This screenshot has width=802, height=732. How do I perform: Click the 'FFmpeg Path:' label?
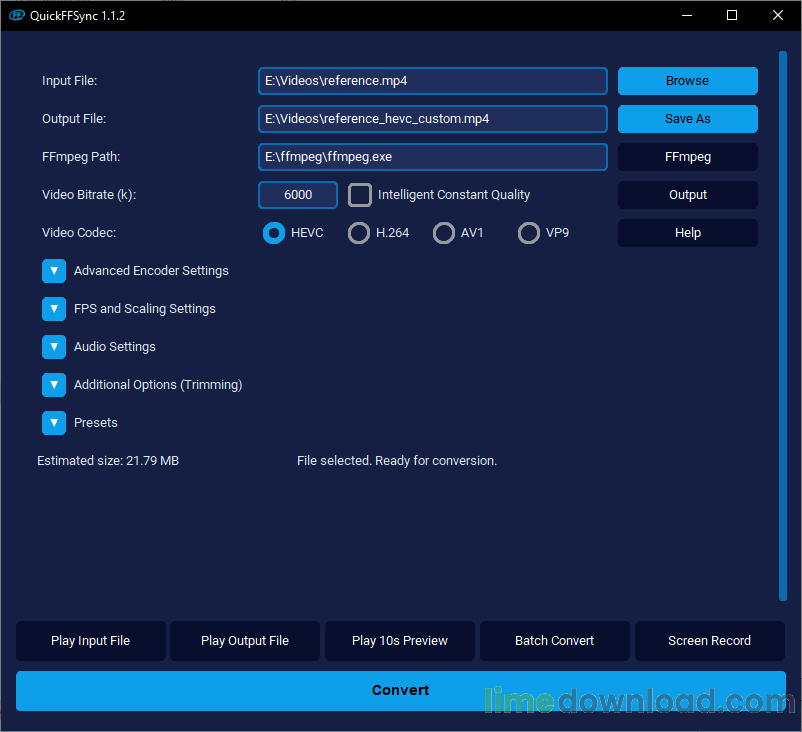[81, 157]
